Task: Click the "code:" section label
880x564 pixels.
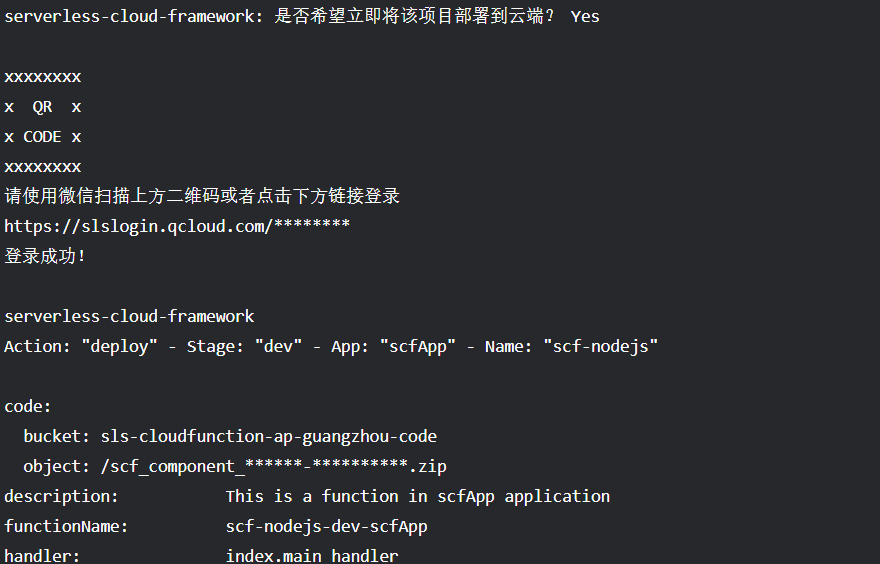Action: point(27,406)
